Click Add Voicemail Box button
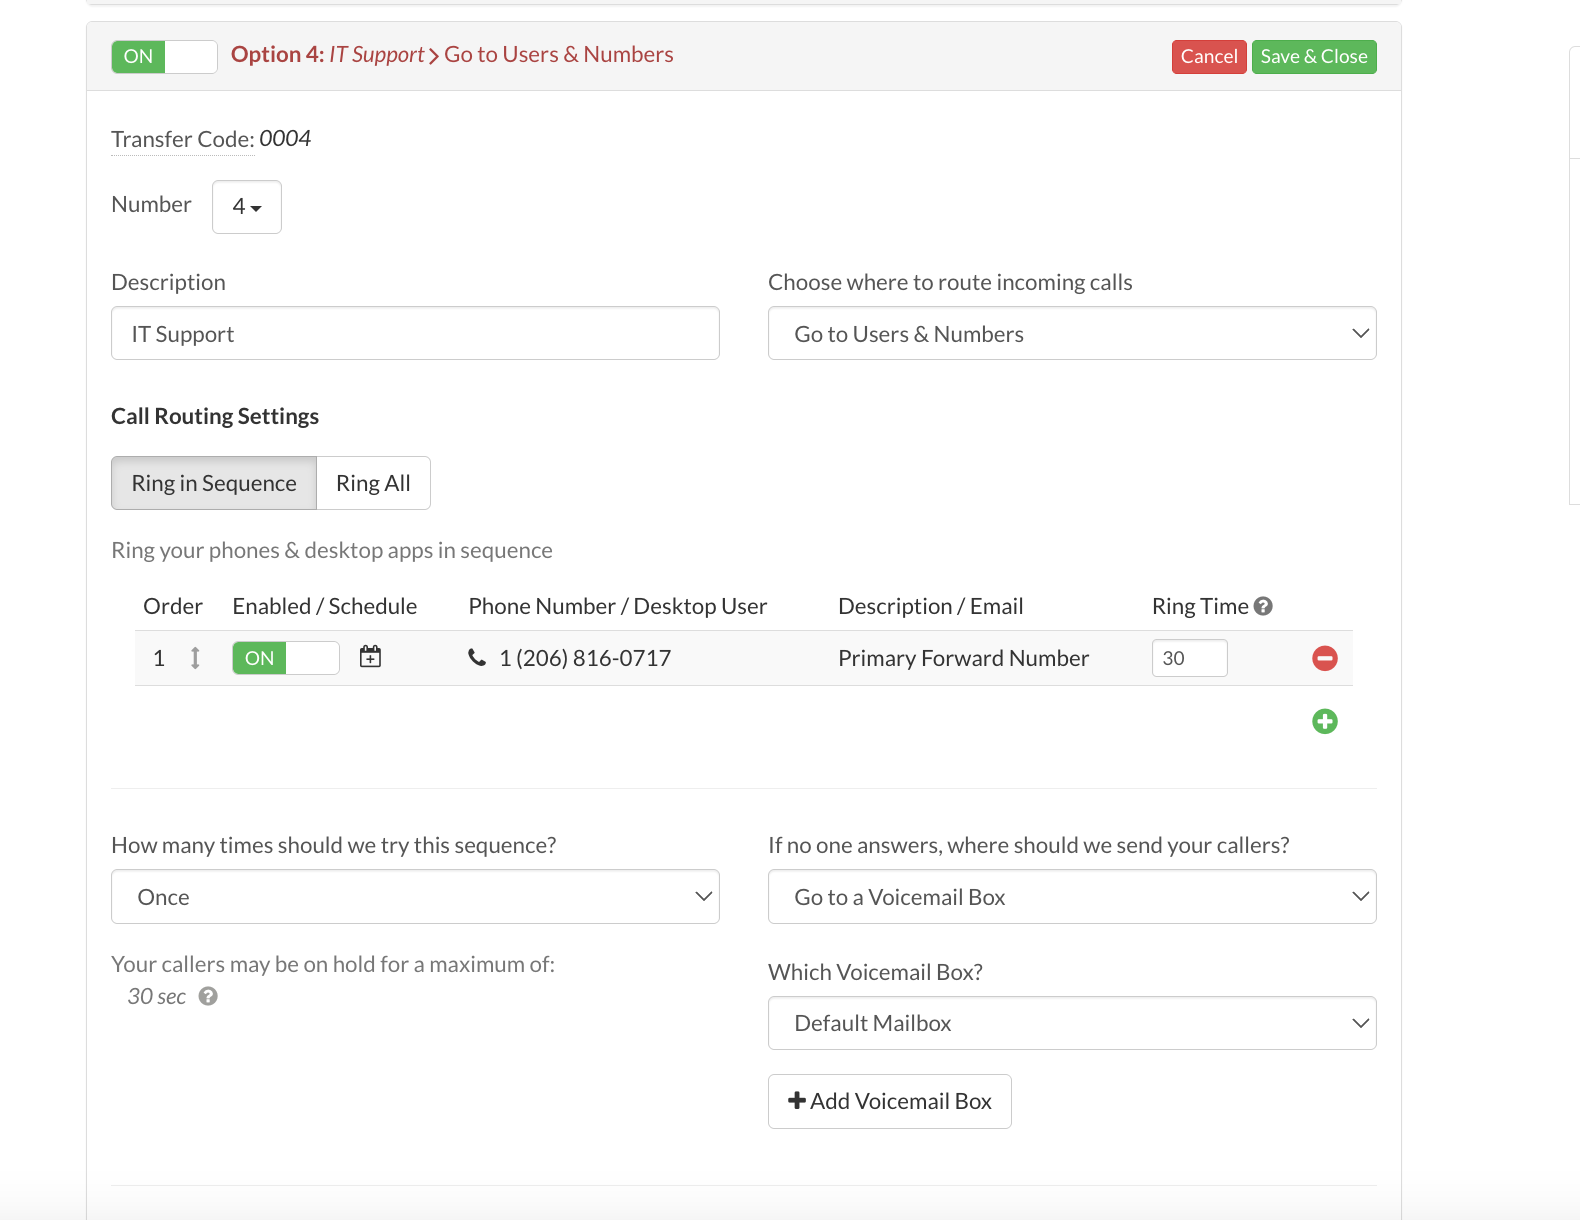This screenshot has width=1580, height=1220. click(889, 1101)
